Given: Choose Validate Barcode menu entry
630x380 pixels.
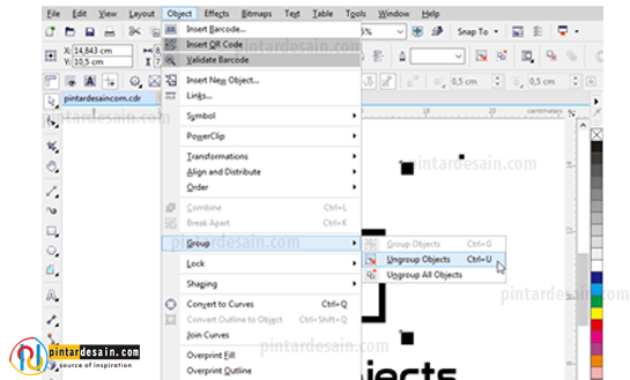Looking at the screenshot, I should [x=262, y=60].
